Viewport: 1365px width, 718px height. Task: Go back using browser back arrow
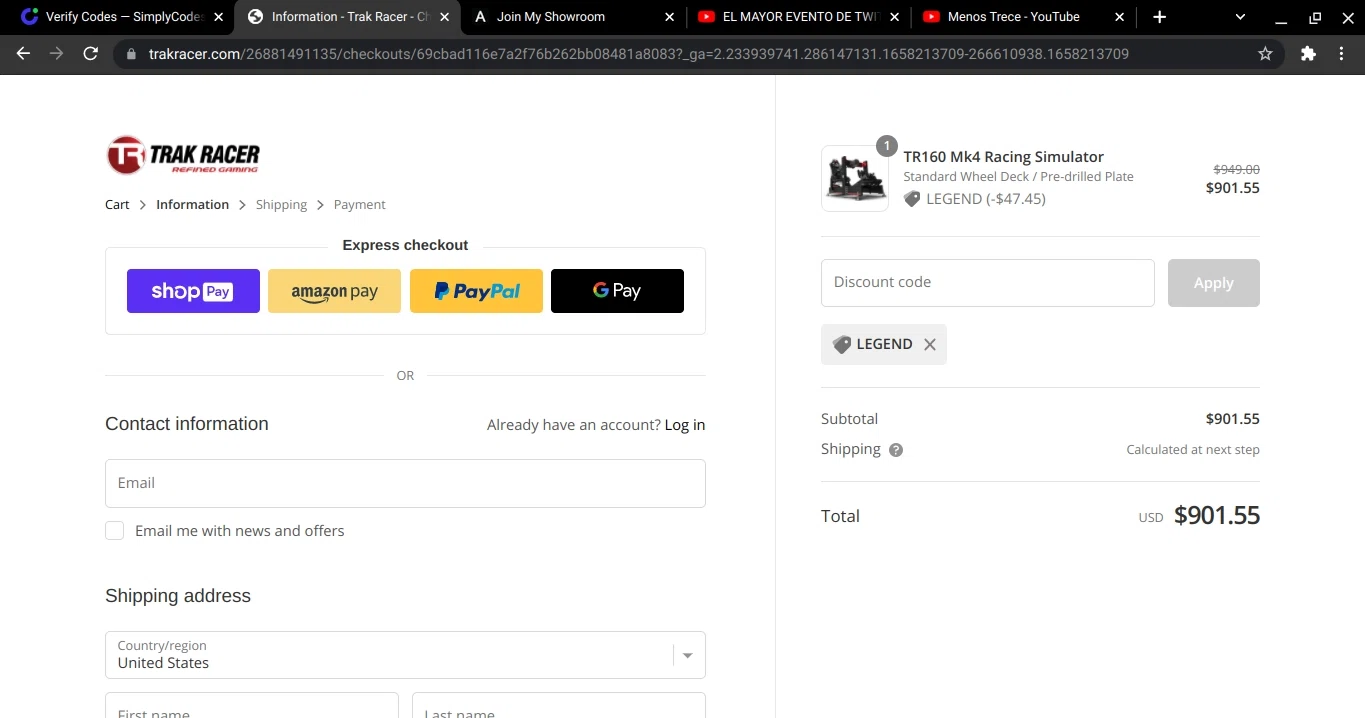(x=23, y=54)
